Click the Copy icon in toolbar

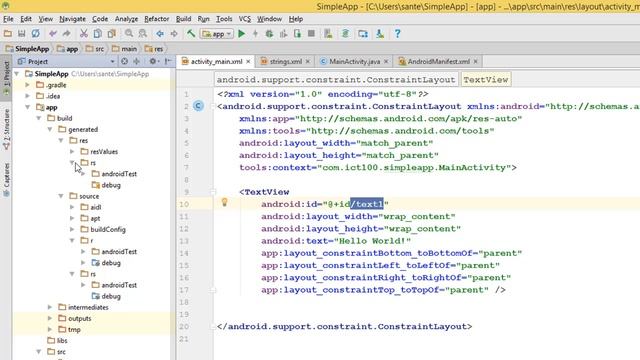(x=98, y=34)
